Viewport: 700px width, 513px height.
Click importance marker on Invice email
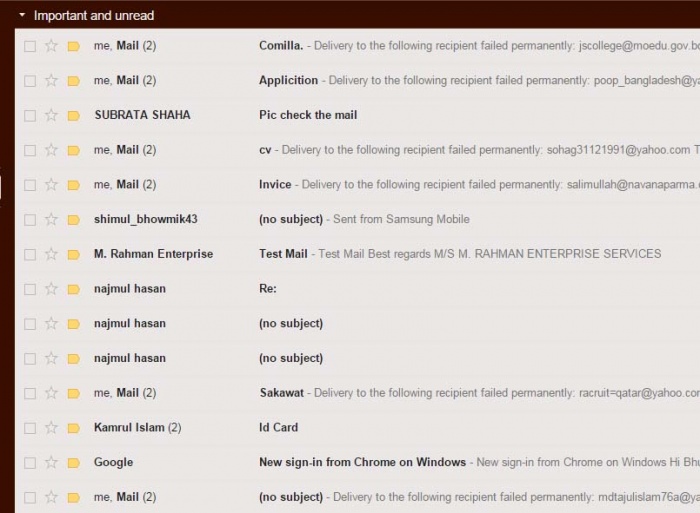(73, 185)
